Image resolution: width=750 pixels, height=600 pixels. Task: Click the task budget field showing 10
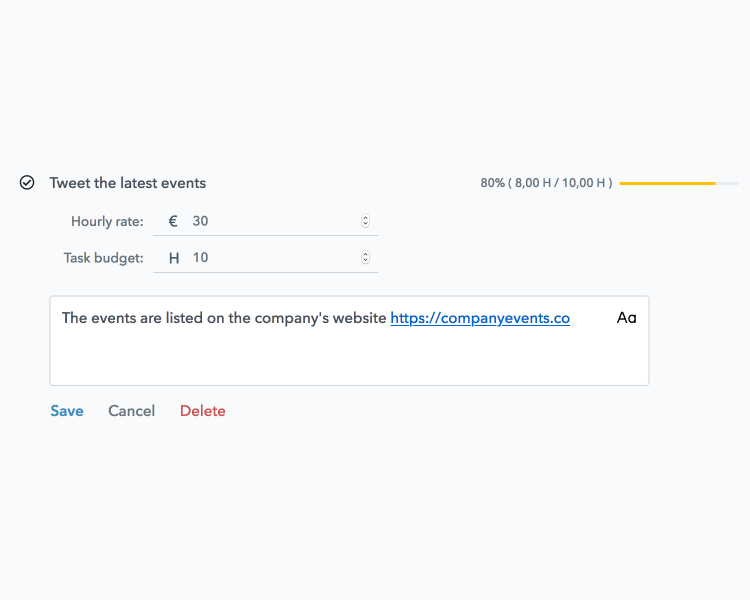[x=265, y=258]
